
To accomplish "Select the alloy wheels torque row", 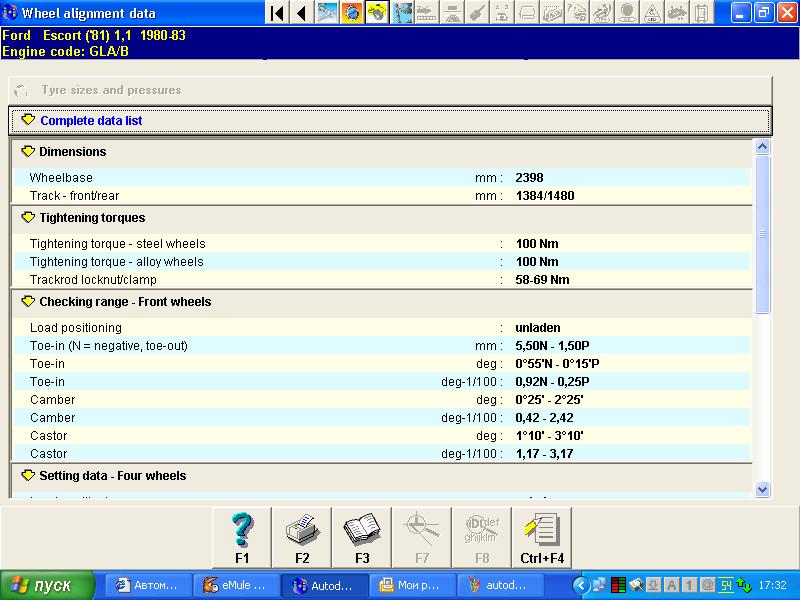I will [x=382, y=262].
